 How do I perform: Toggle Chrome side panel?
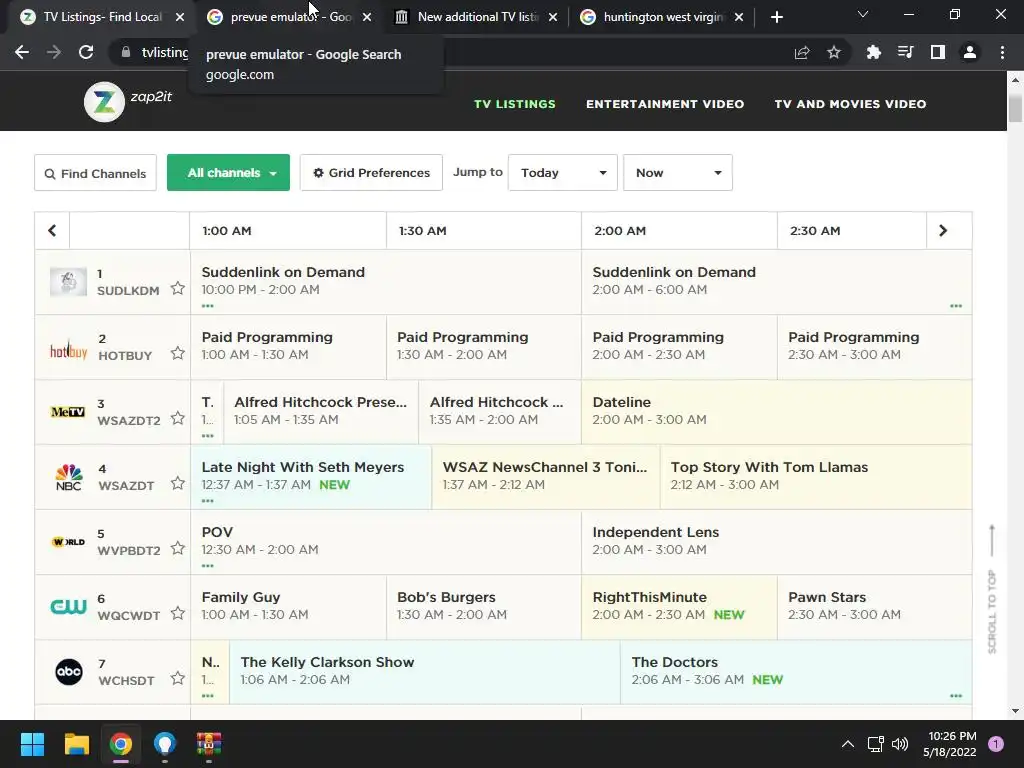[938, 52]
